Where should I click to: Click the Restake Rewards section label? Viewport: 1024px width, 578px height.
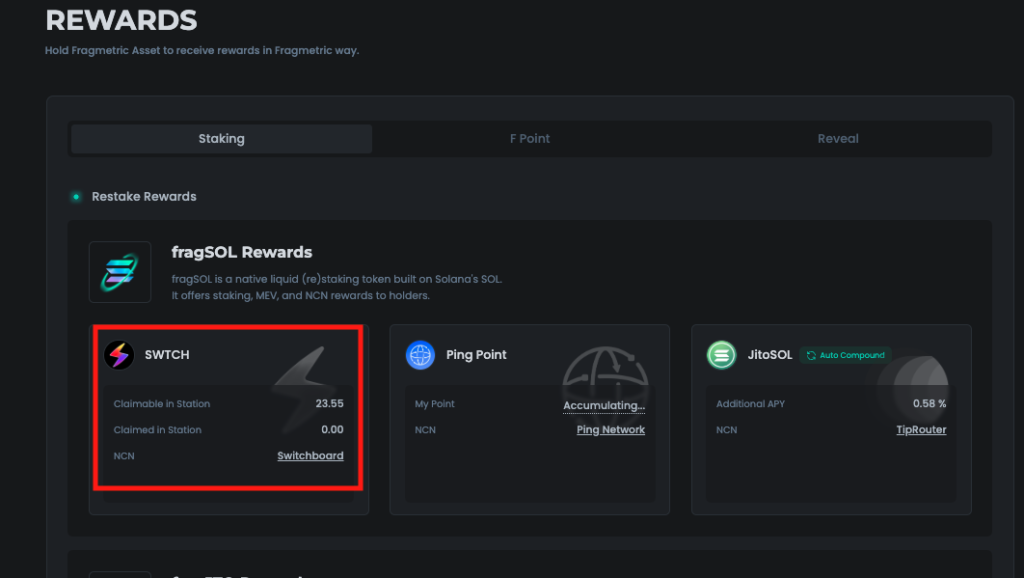[x=144, y=197]
